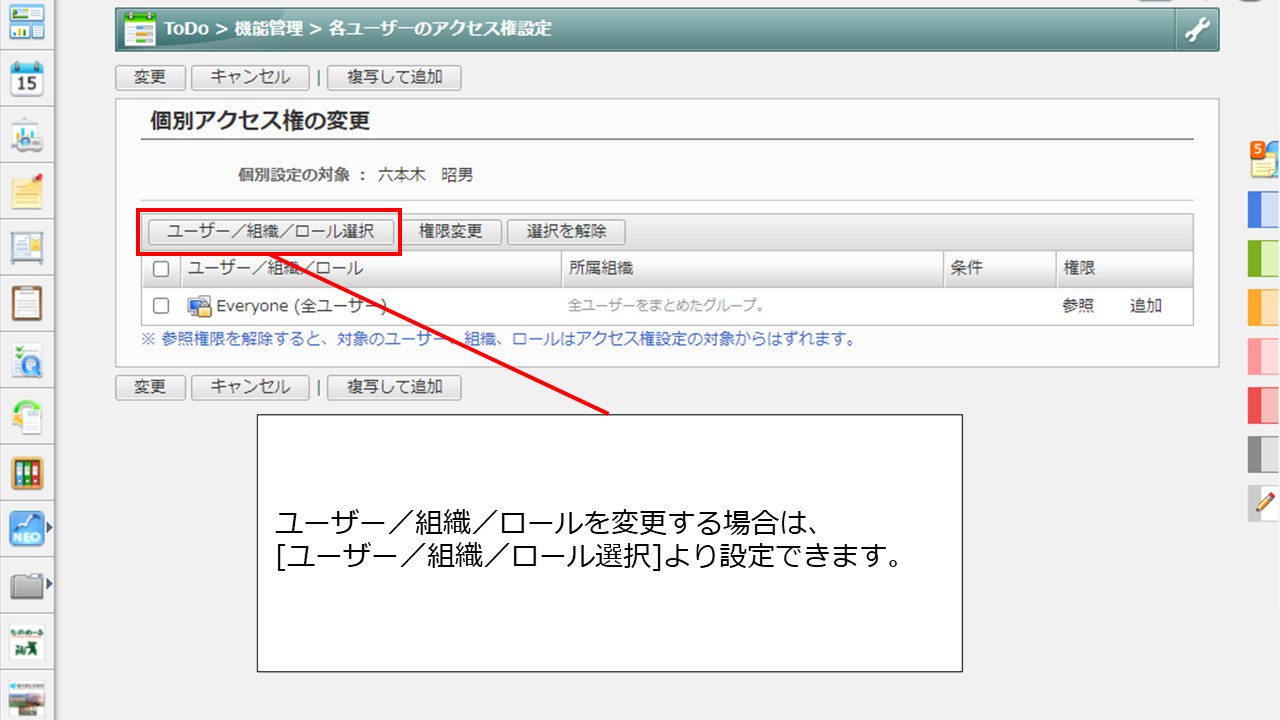Viewport: 1280px width, 720px height.
Task: Click the ToDo breadcrumb link
Action: 186,29
